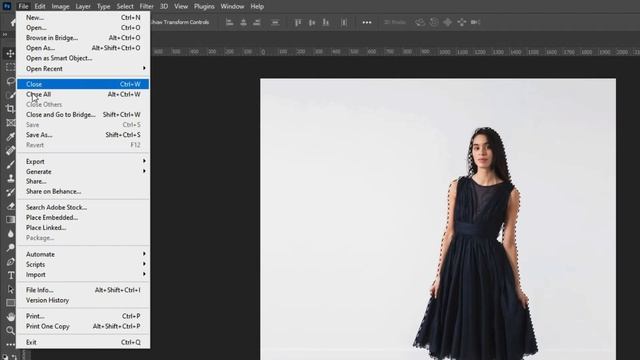Choose Place Embedded...
640x360 pixels.
pyautogui.click(x=83, y=218)
